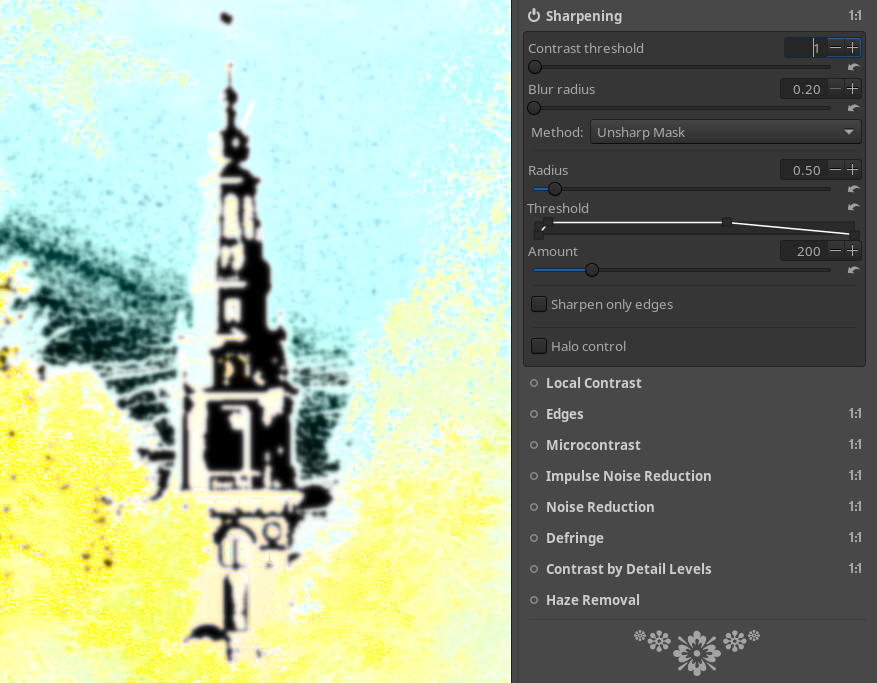
Task: Expand the Microcontrast section
Action: tap(593, 445)
